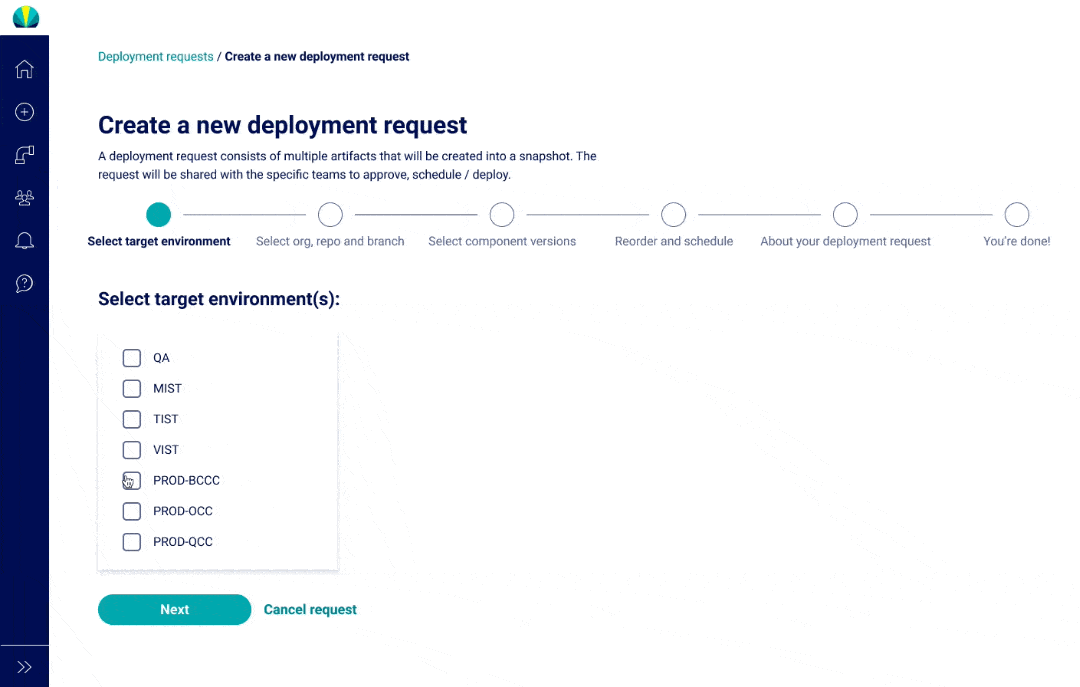Viewport: 1080px width, 687px height.
Task: Check the VIST environment checkbox
Action: coord(132,450)
